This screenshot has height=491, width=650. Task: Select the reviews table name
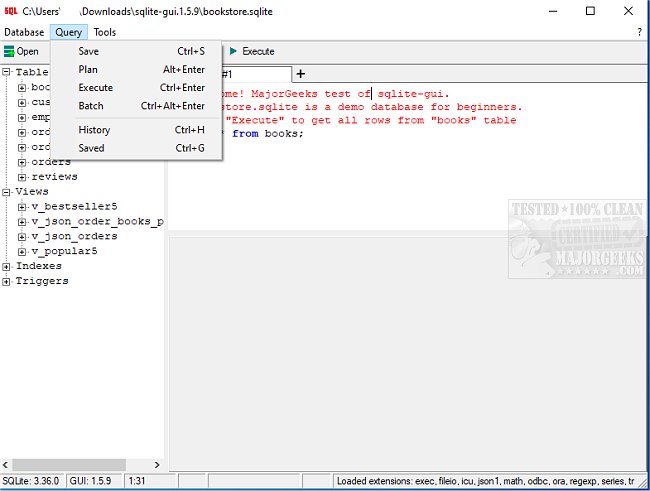(x=54, y=177)
